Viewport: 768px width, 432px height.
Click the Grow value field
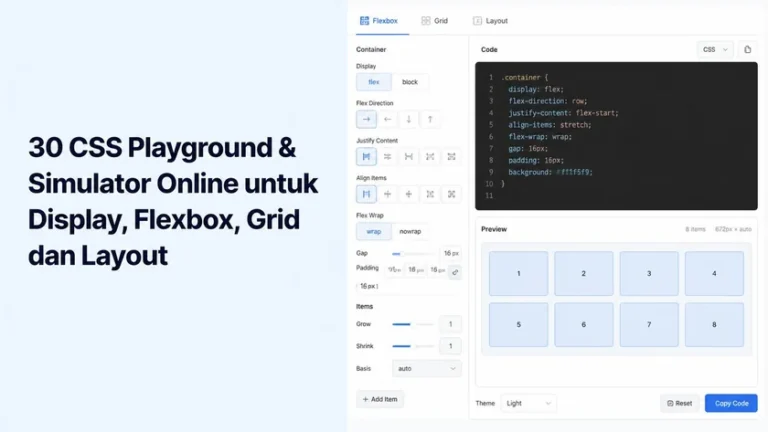point(451,324)
